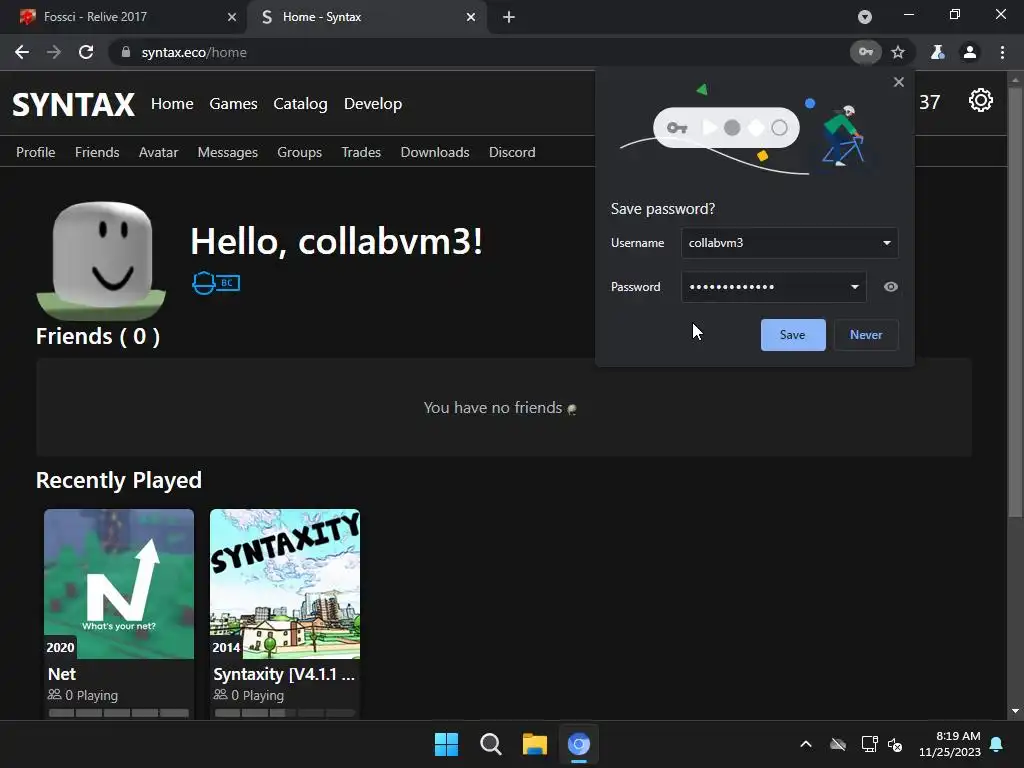The width and height of the screenshot is (1024, 768).
Task: Open the Syntaxity game thumbnail
Action: (285, 584)
